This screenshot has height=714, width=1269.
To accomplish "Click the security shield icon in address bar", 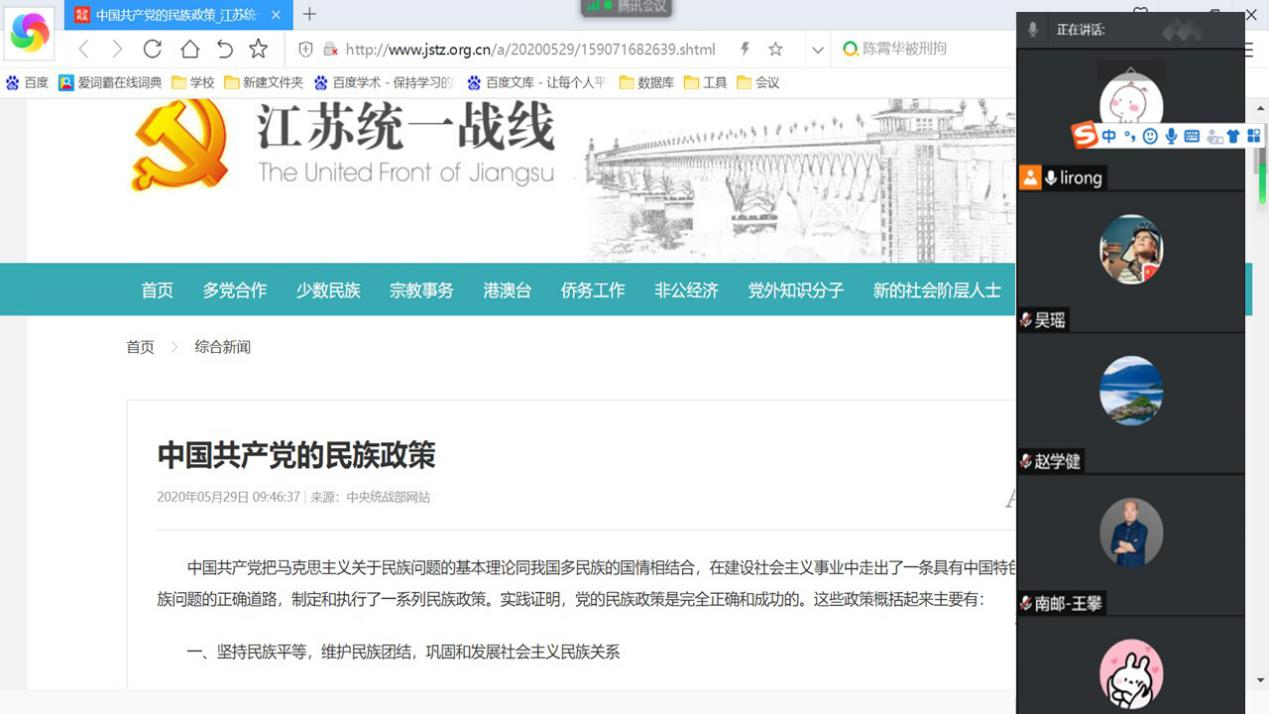I will [x=306, y=49].
